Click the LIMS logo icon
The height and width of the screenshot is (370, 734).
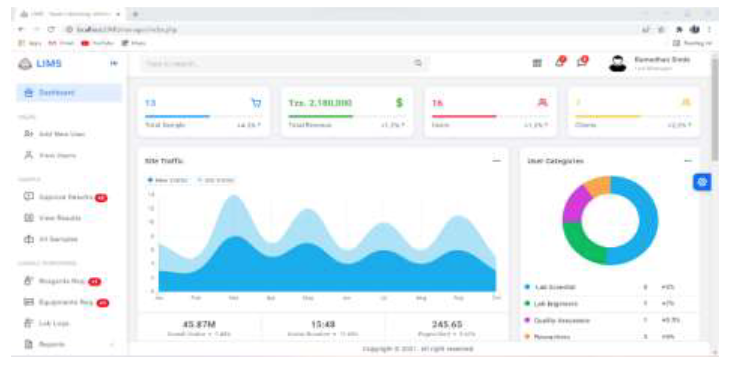pos(25,64)
